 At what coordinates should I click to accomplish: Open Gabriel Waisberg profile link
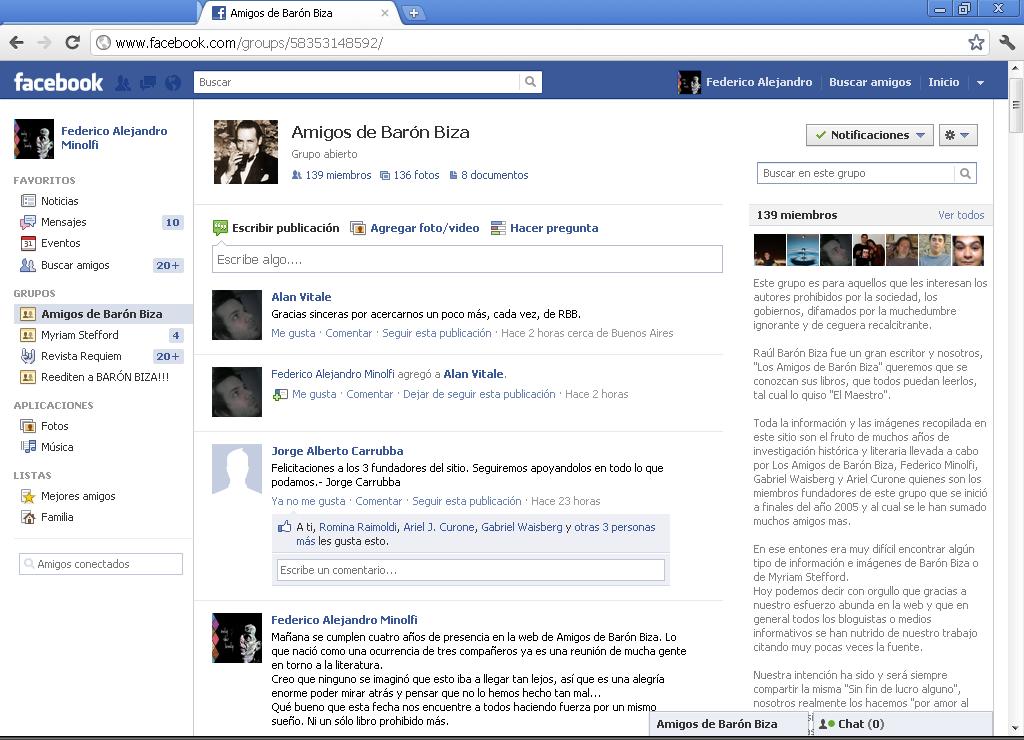521,527
